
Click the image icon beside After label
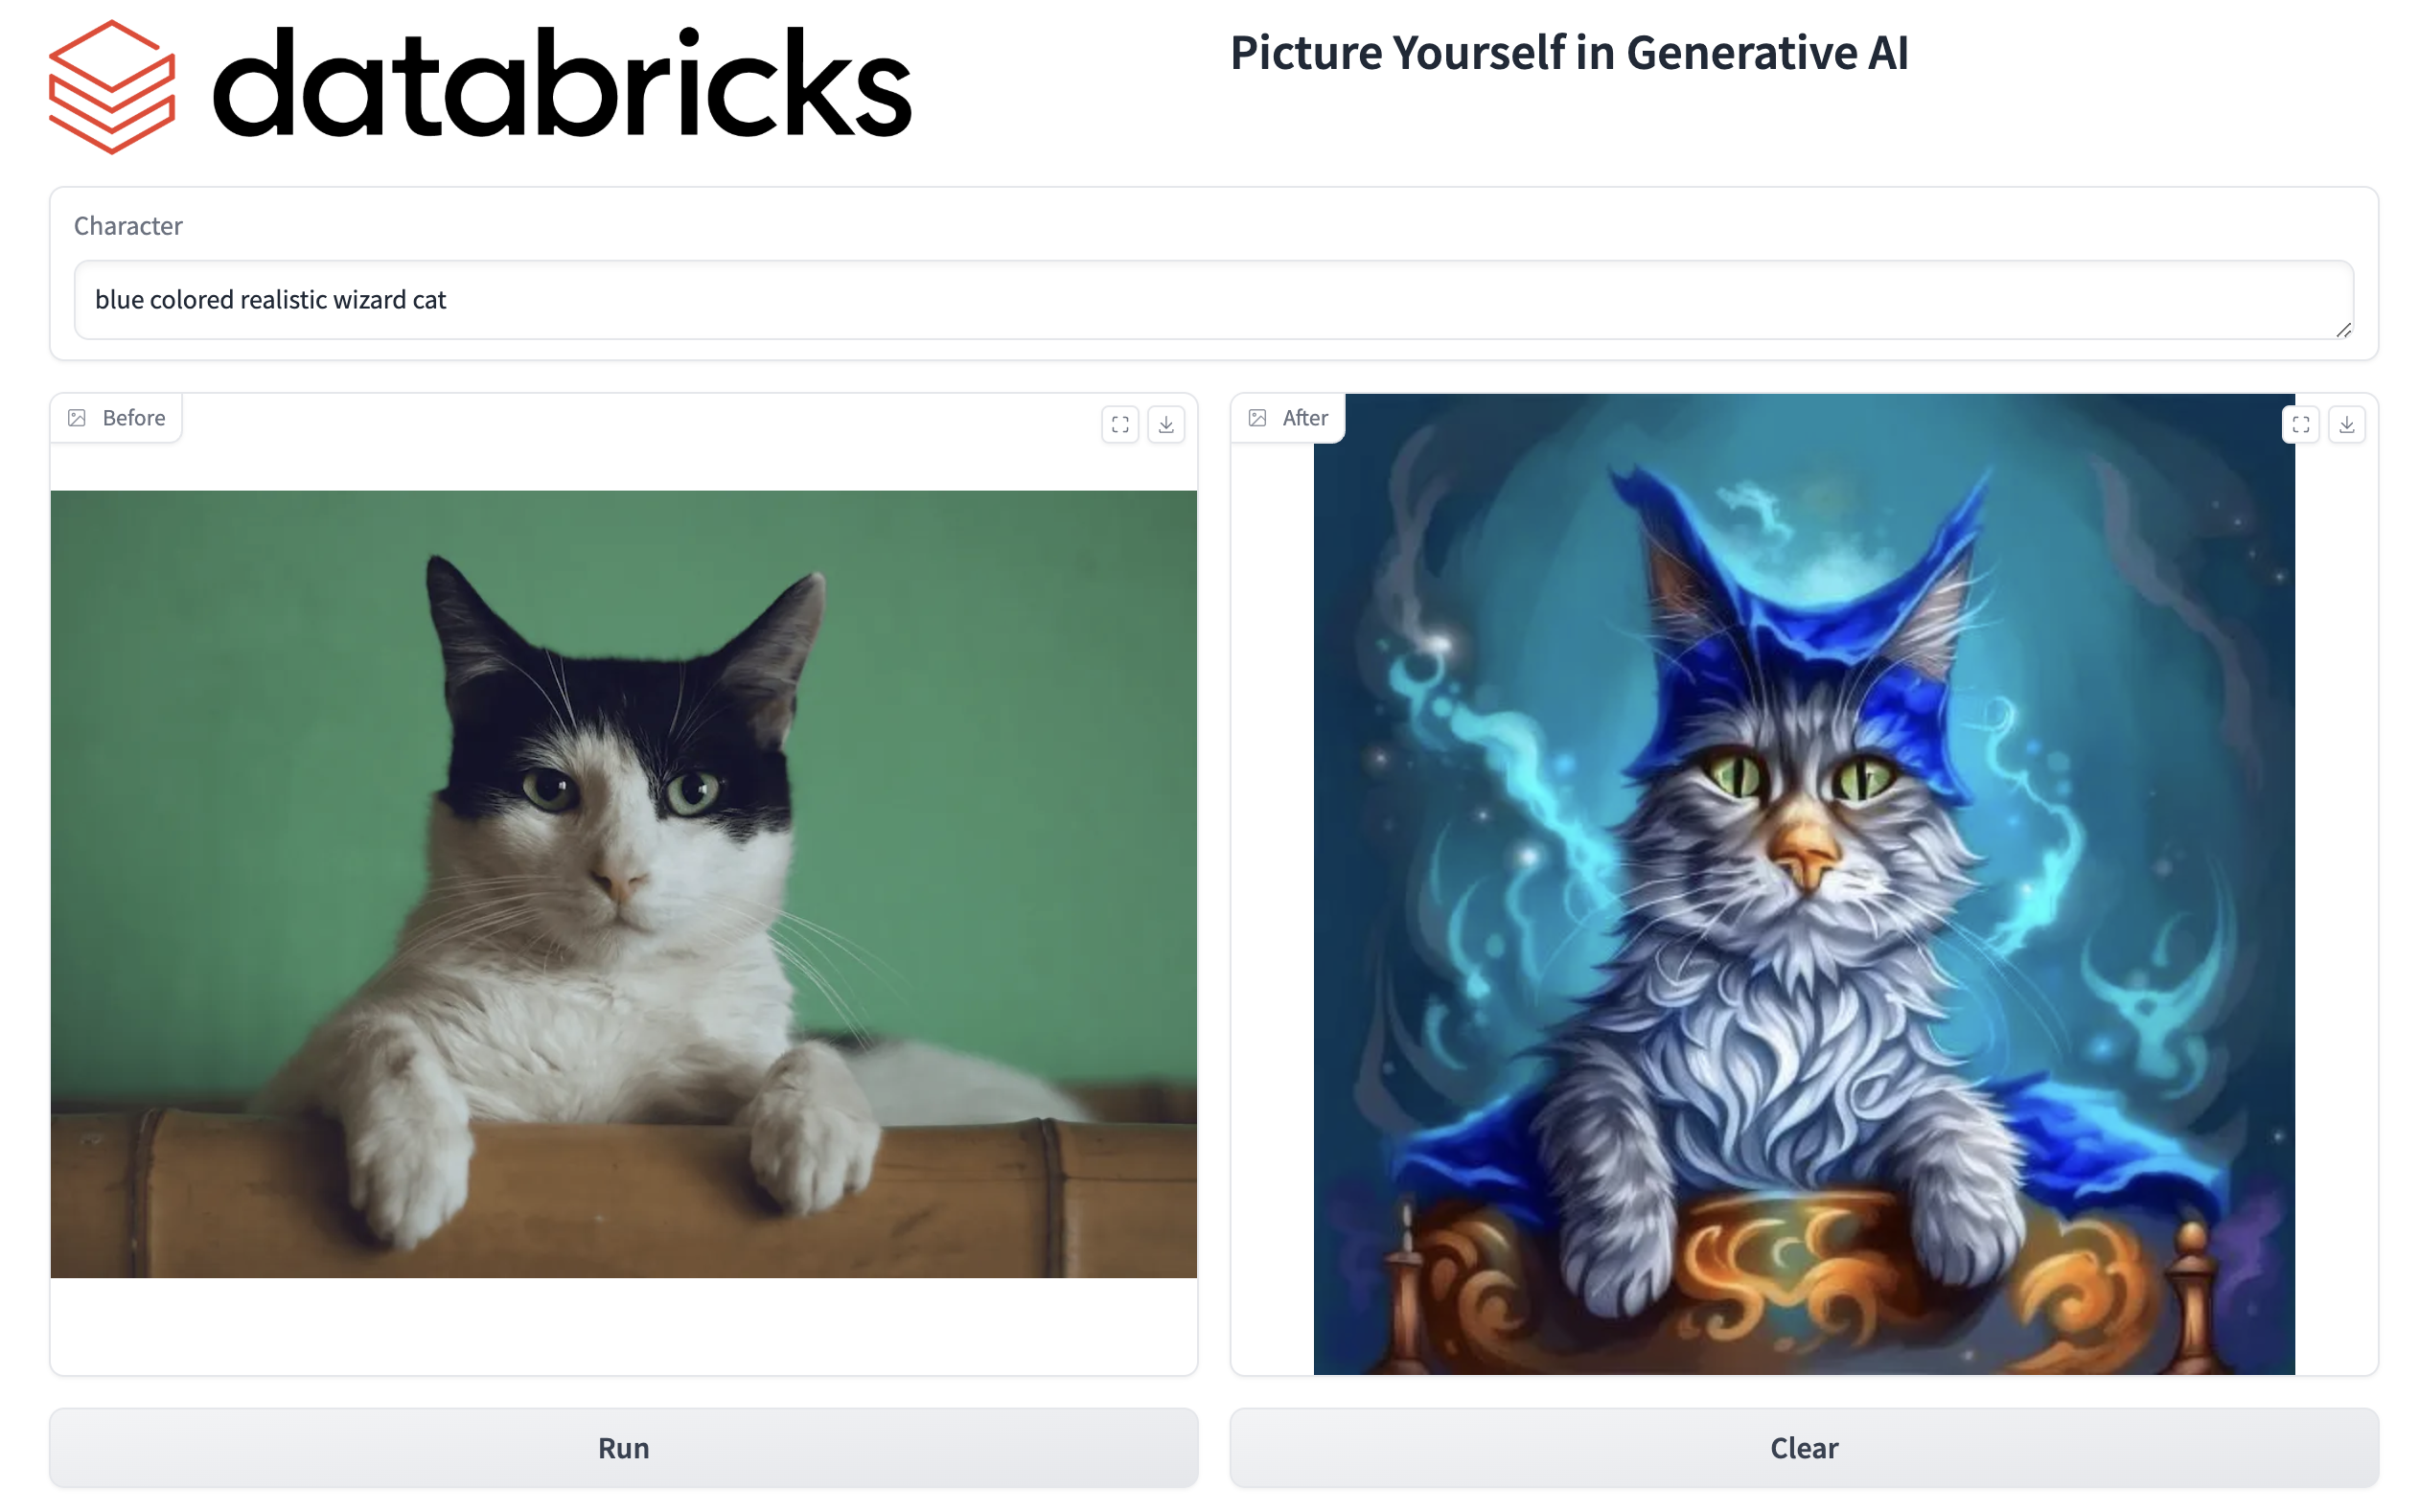tap(1258, 418)
